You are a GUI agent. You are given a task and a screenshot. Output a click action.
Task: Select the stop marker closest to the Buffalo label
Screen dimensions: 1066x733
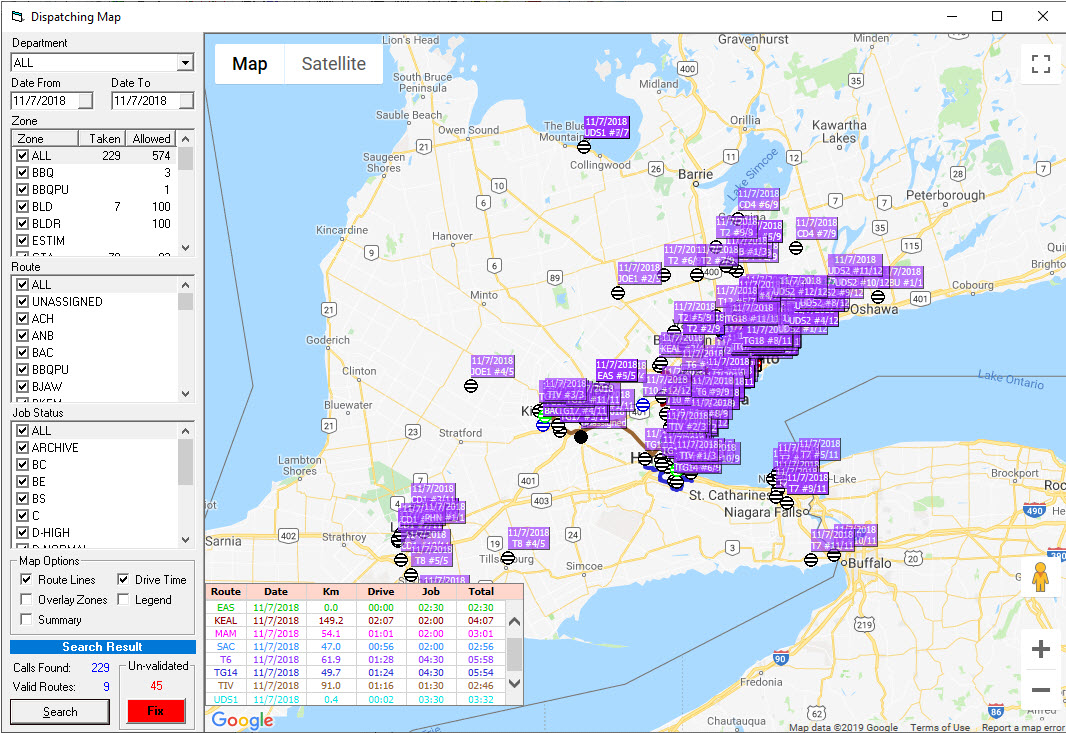[x=833, y=554]
